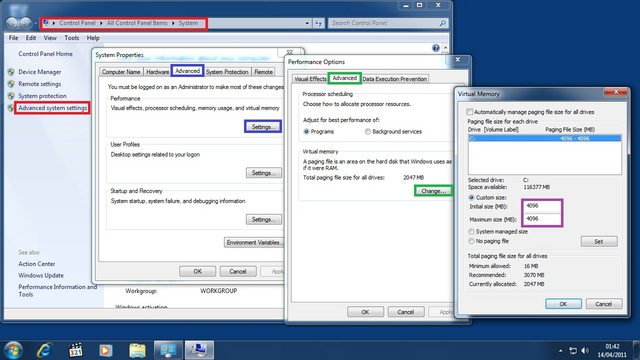Click the volume speaker tray icon

tap(585, 351)
